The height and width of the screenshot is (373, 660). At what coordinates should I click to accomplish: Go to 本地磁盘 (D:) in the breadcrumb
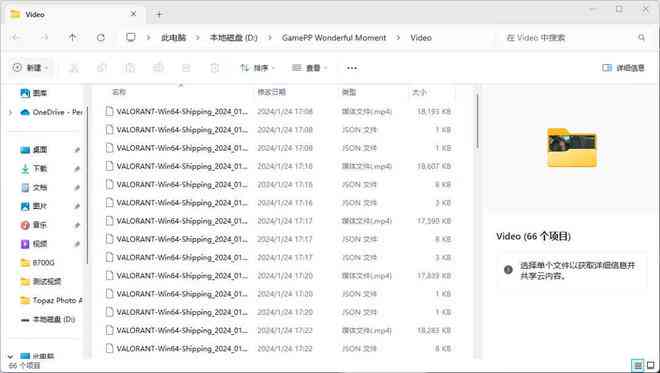click(x=234, y=37)
